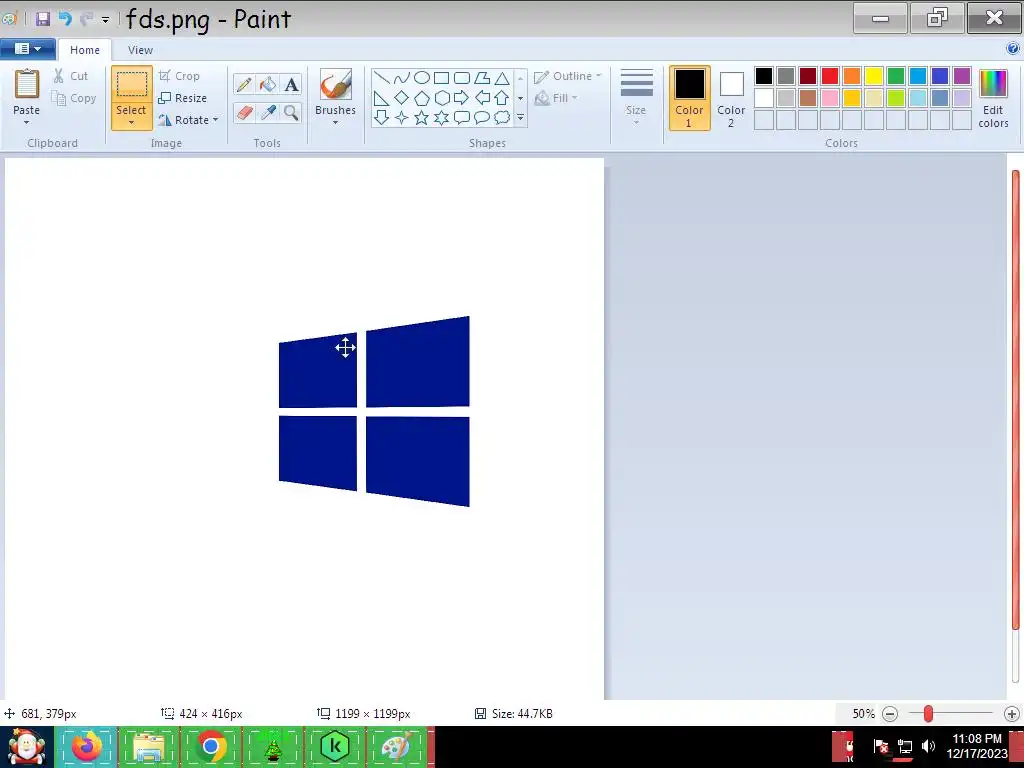Image resolution: width=1024 pixels, height=768 pixels.
Task: Select the Down arrow shape
Action: [381, 118]
